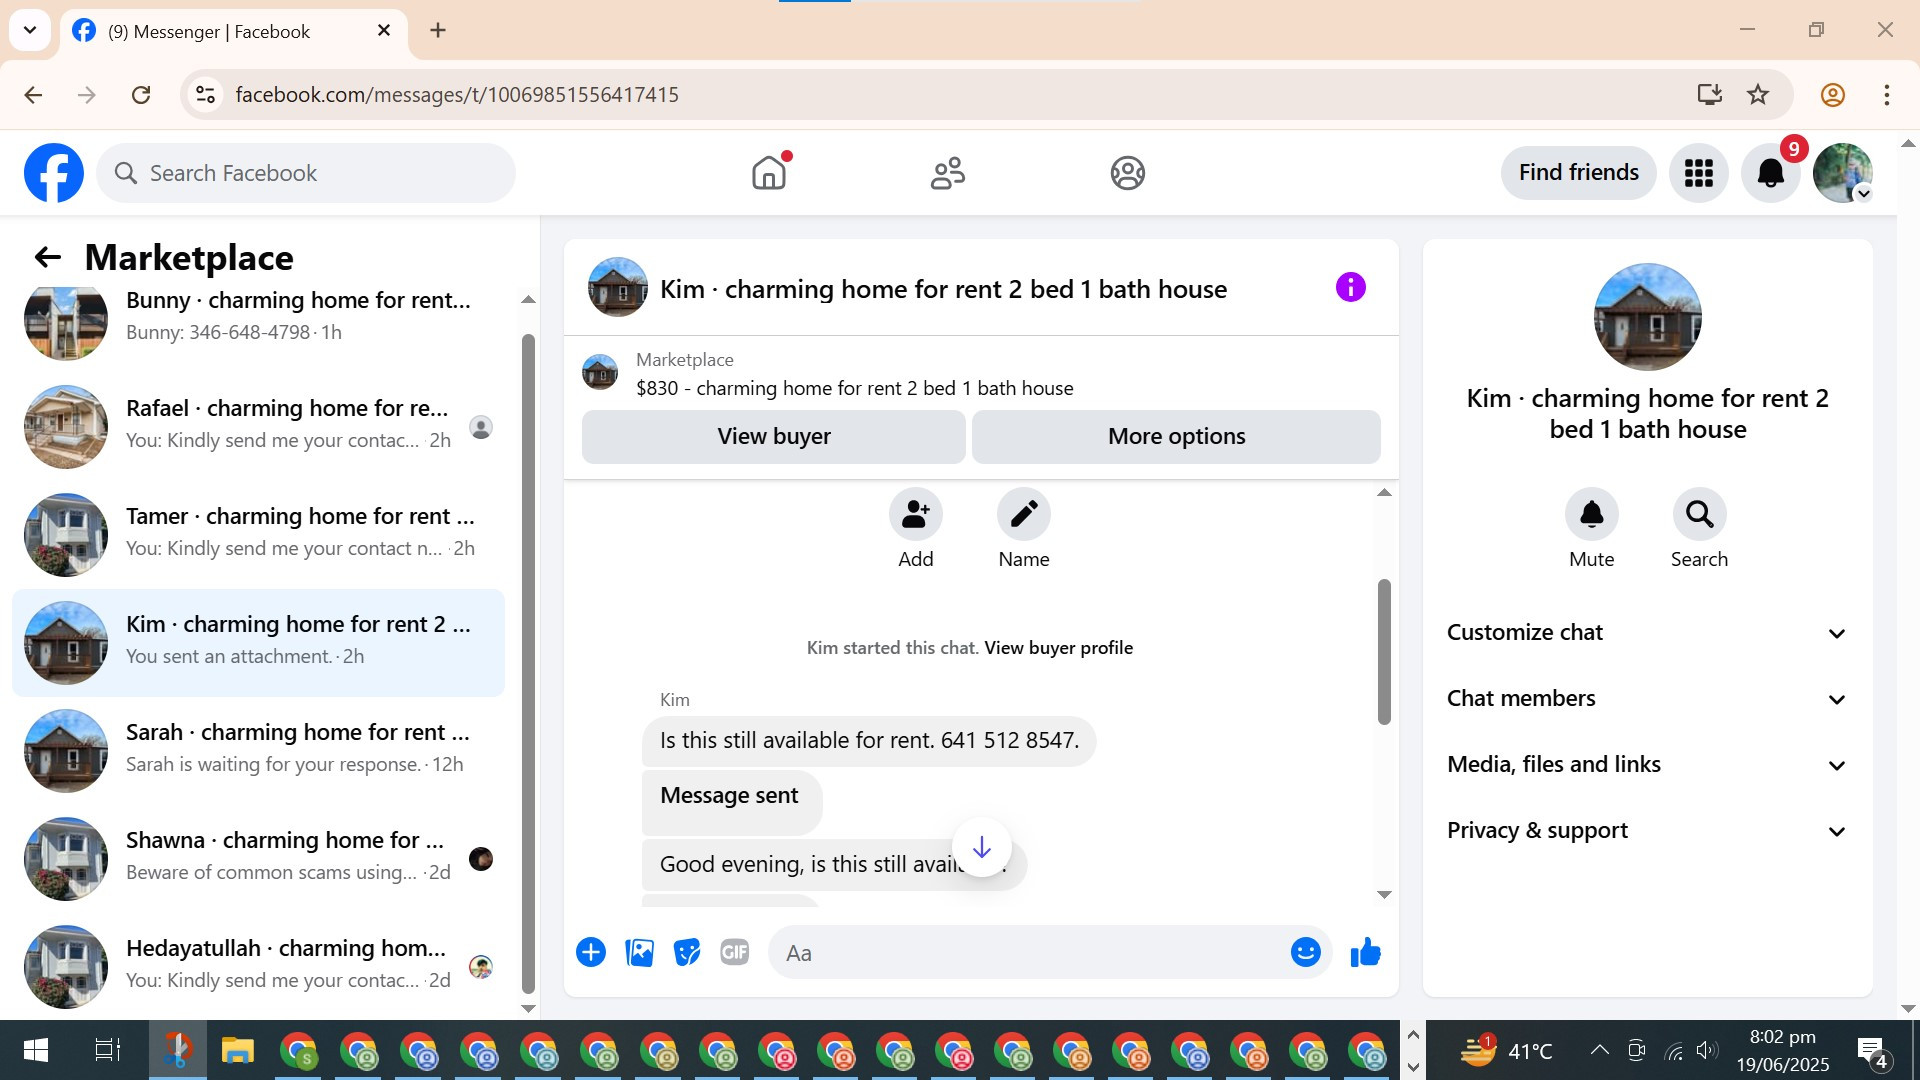Open the volume control in system tray
Viewport: 1920px width, 1080px height.
click(x=1707, y=1050)
